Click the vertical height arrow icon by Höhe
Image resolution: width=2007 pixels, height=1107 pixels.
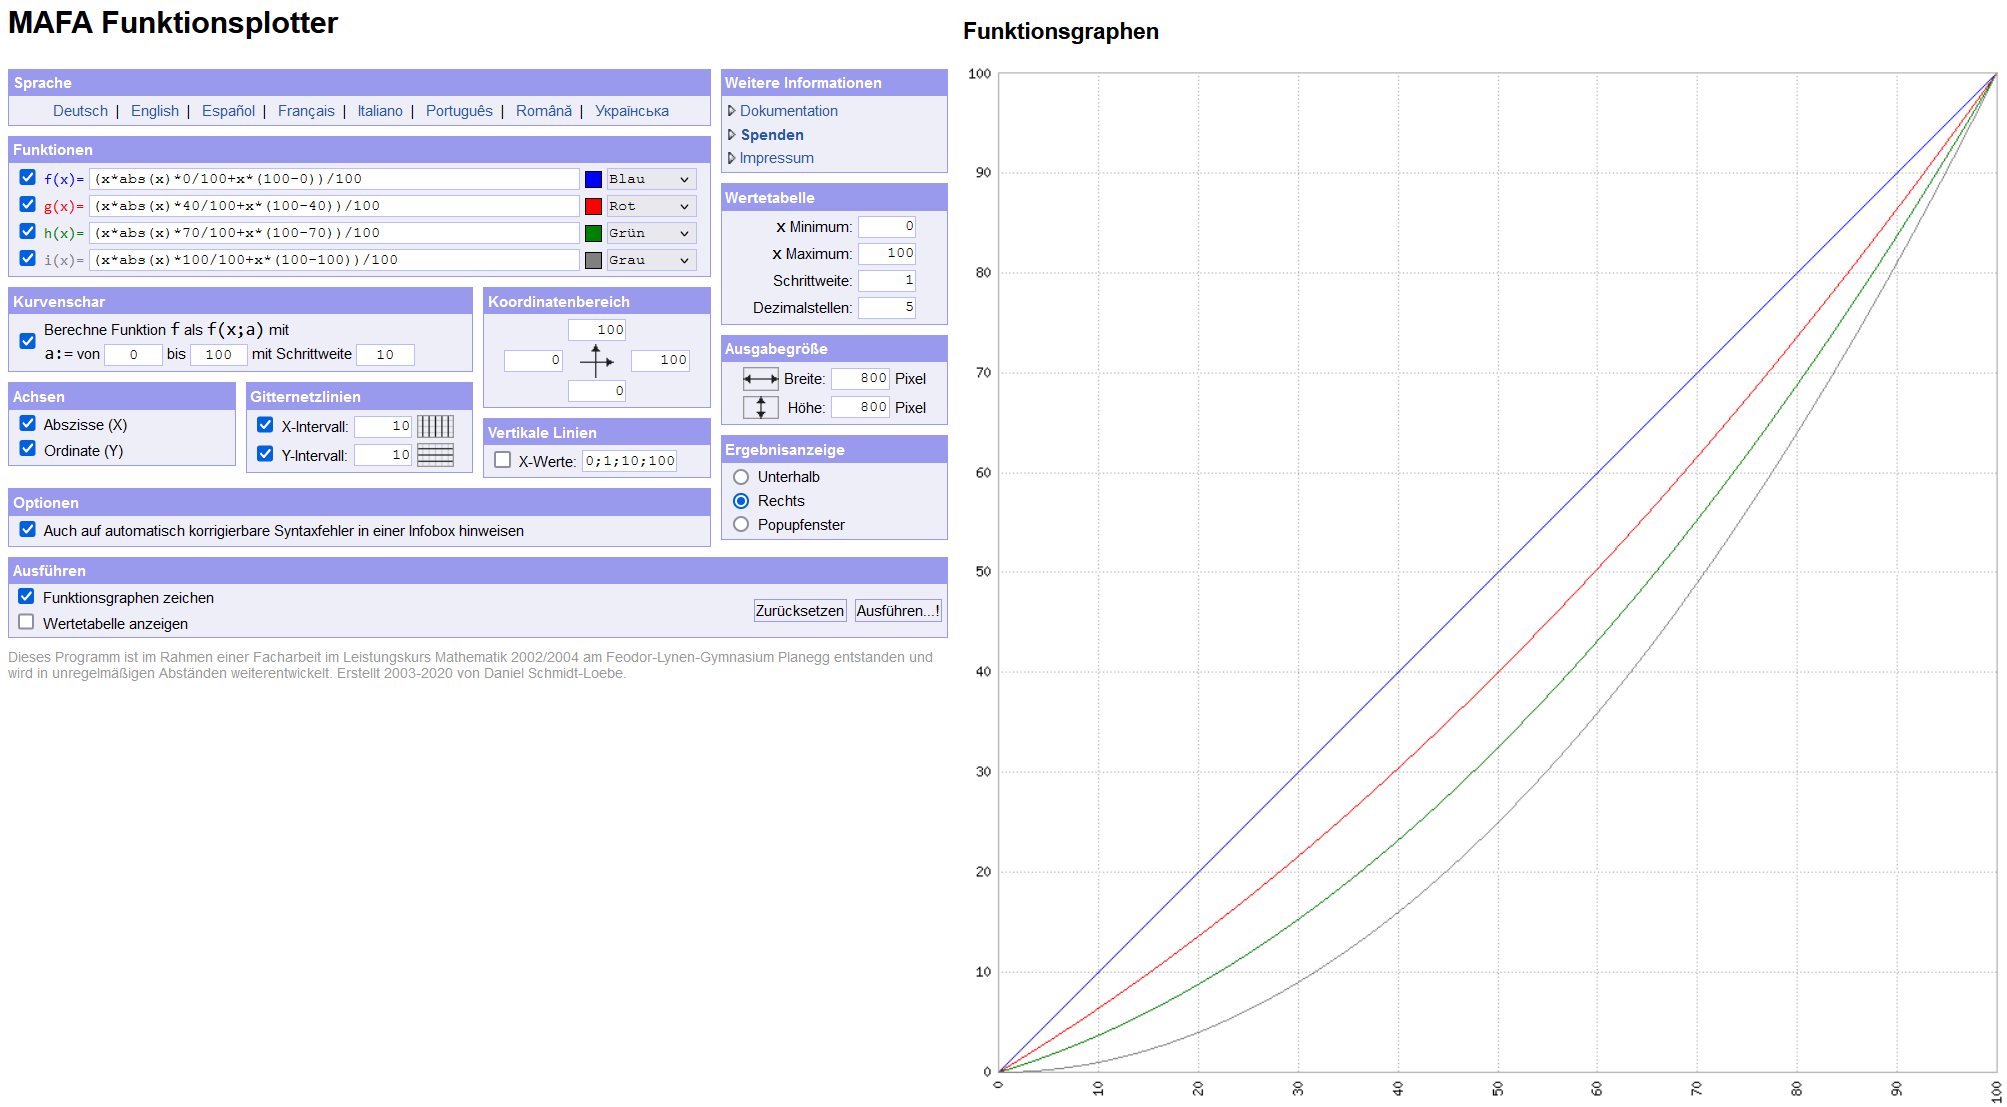tap(760, 408)
